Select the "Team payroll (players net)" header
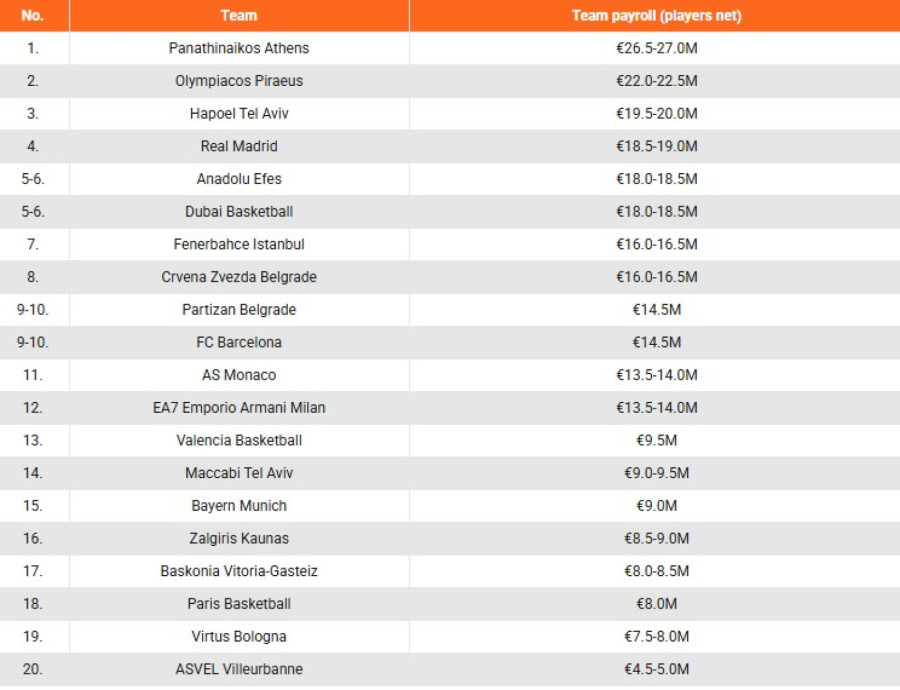This screenshot has height=690, width=900. coord(656,16)
